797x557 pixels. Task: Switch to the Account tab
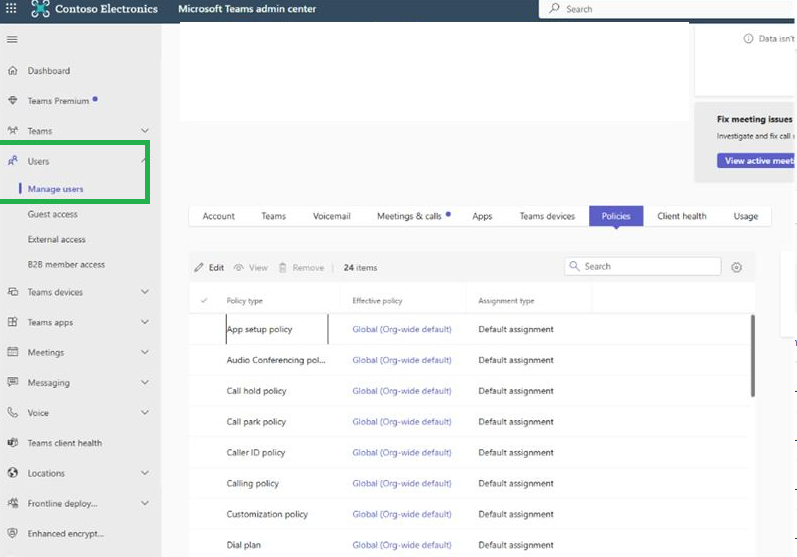pos(219,216)
